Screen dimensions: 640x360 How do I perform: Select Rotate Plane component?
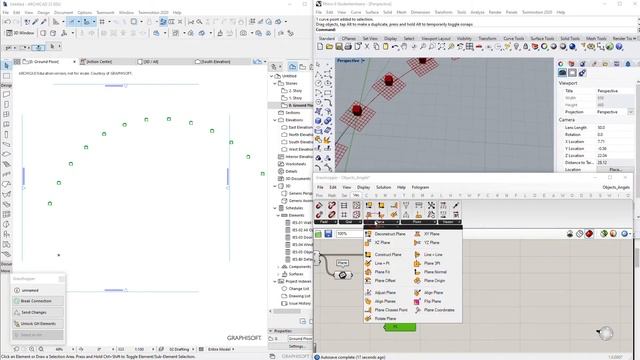click(x=381, y=318)
